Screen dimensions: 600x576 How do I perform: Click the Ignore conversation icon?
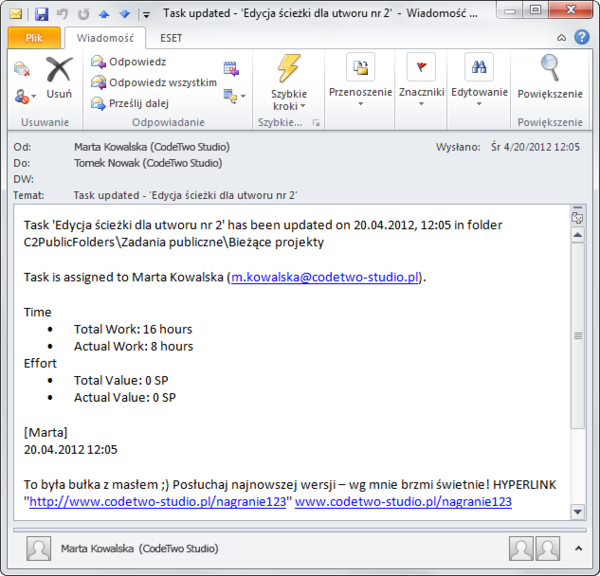pos(22,69)
